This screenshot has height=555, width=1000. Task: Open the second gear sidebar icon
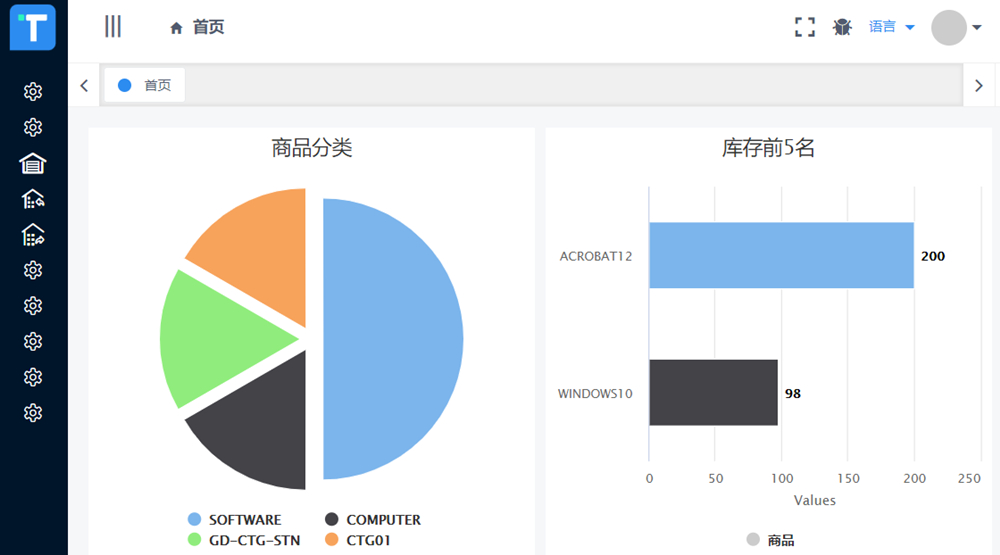(33, 128)
